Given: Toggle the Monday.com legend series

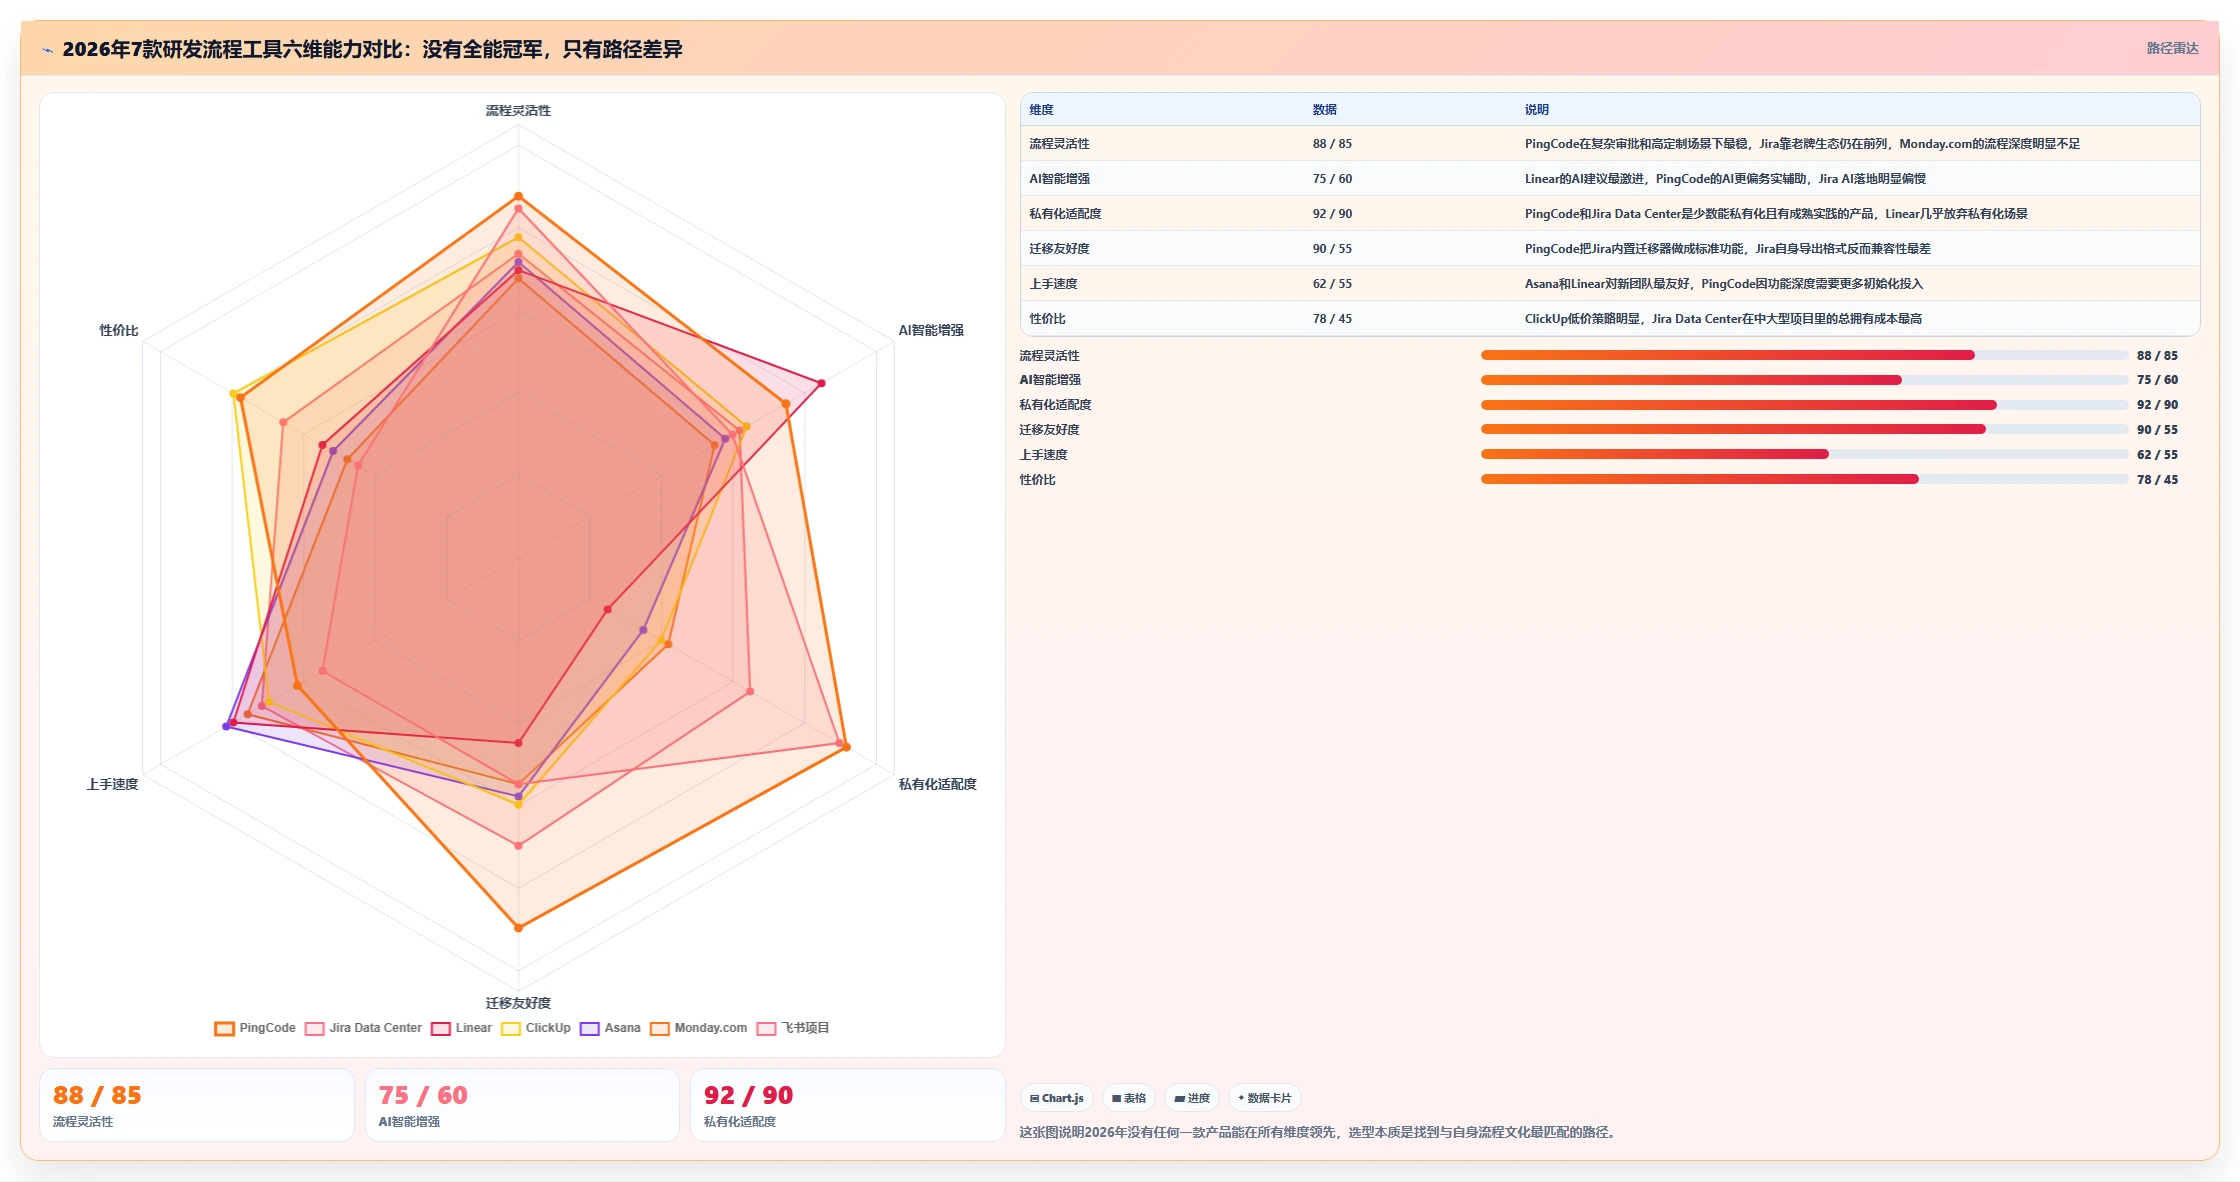Looking at the screenshot, I should pos(698,1028).
